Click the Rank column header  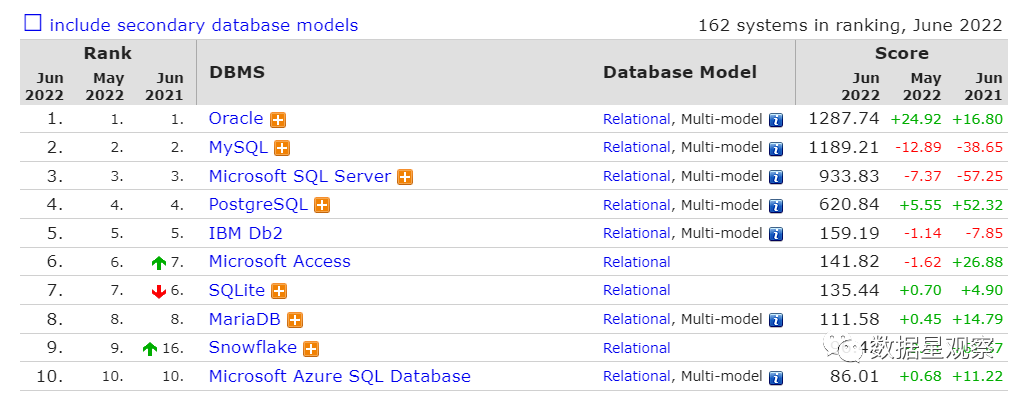click(108, 53)
